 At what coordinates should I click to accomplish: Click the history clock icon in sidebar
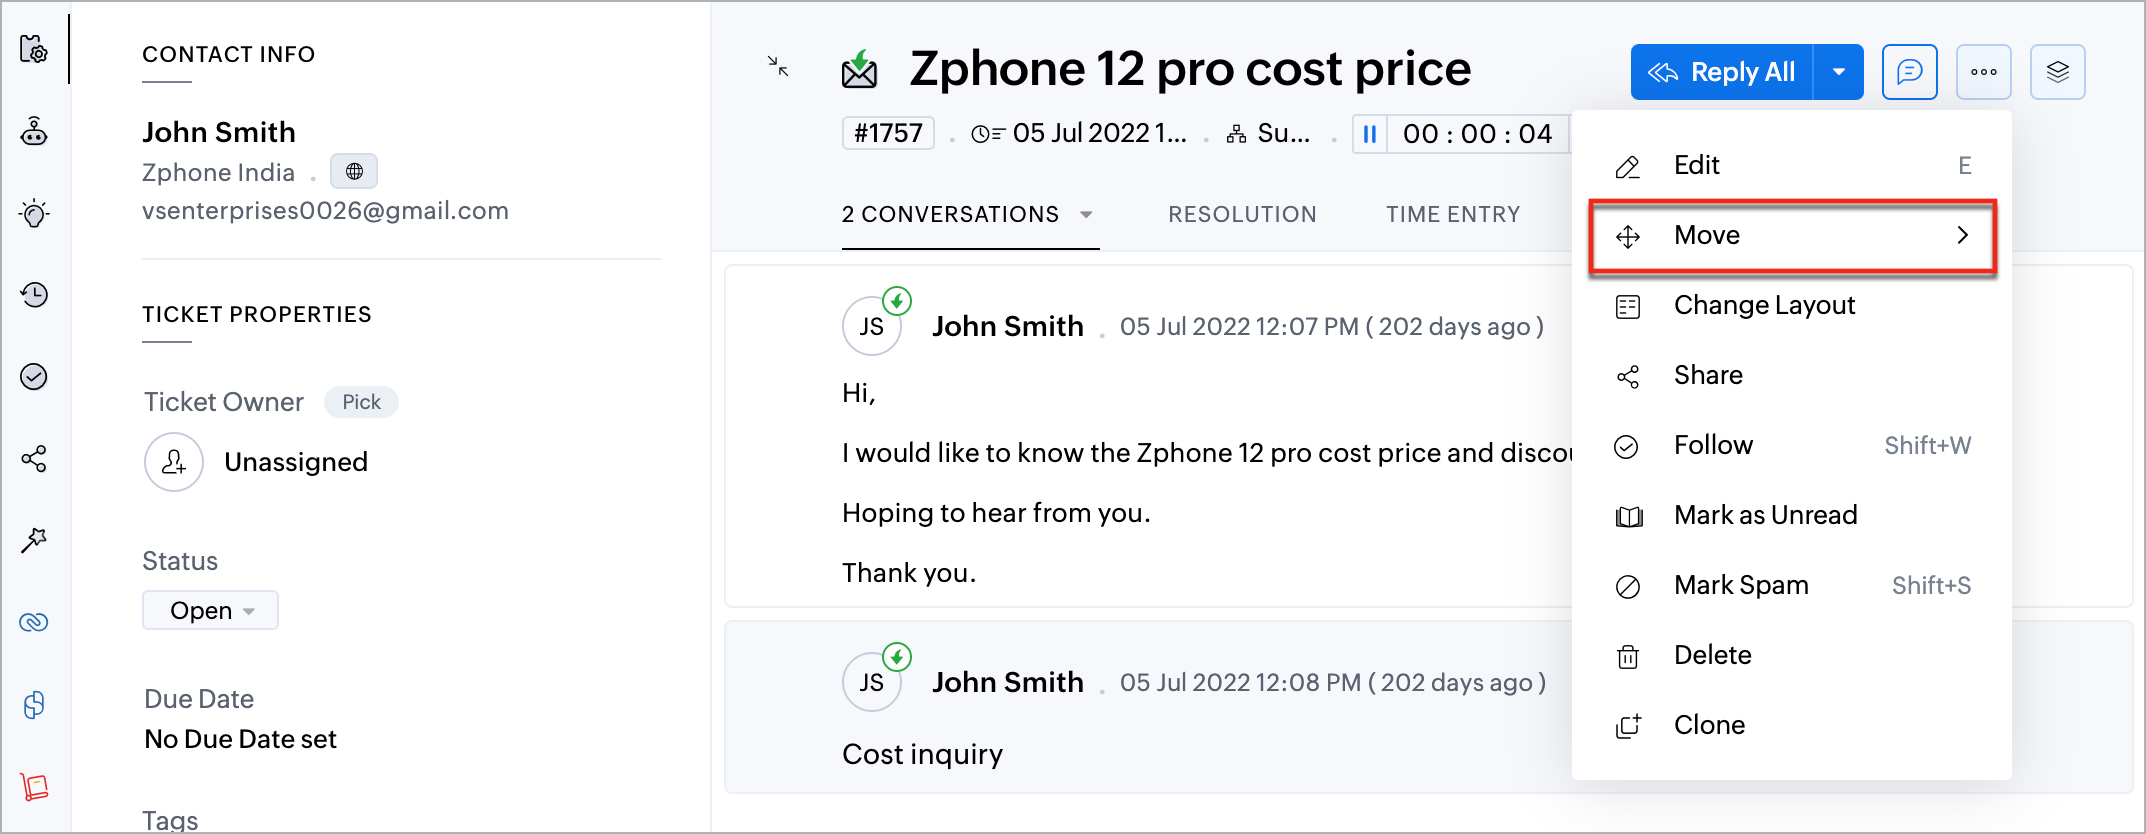click(x=34, y=295)
